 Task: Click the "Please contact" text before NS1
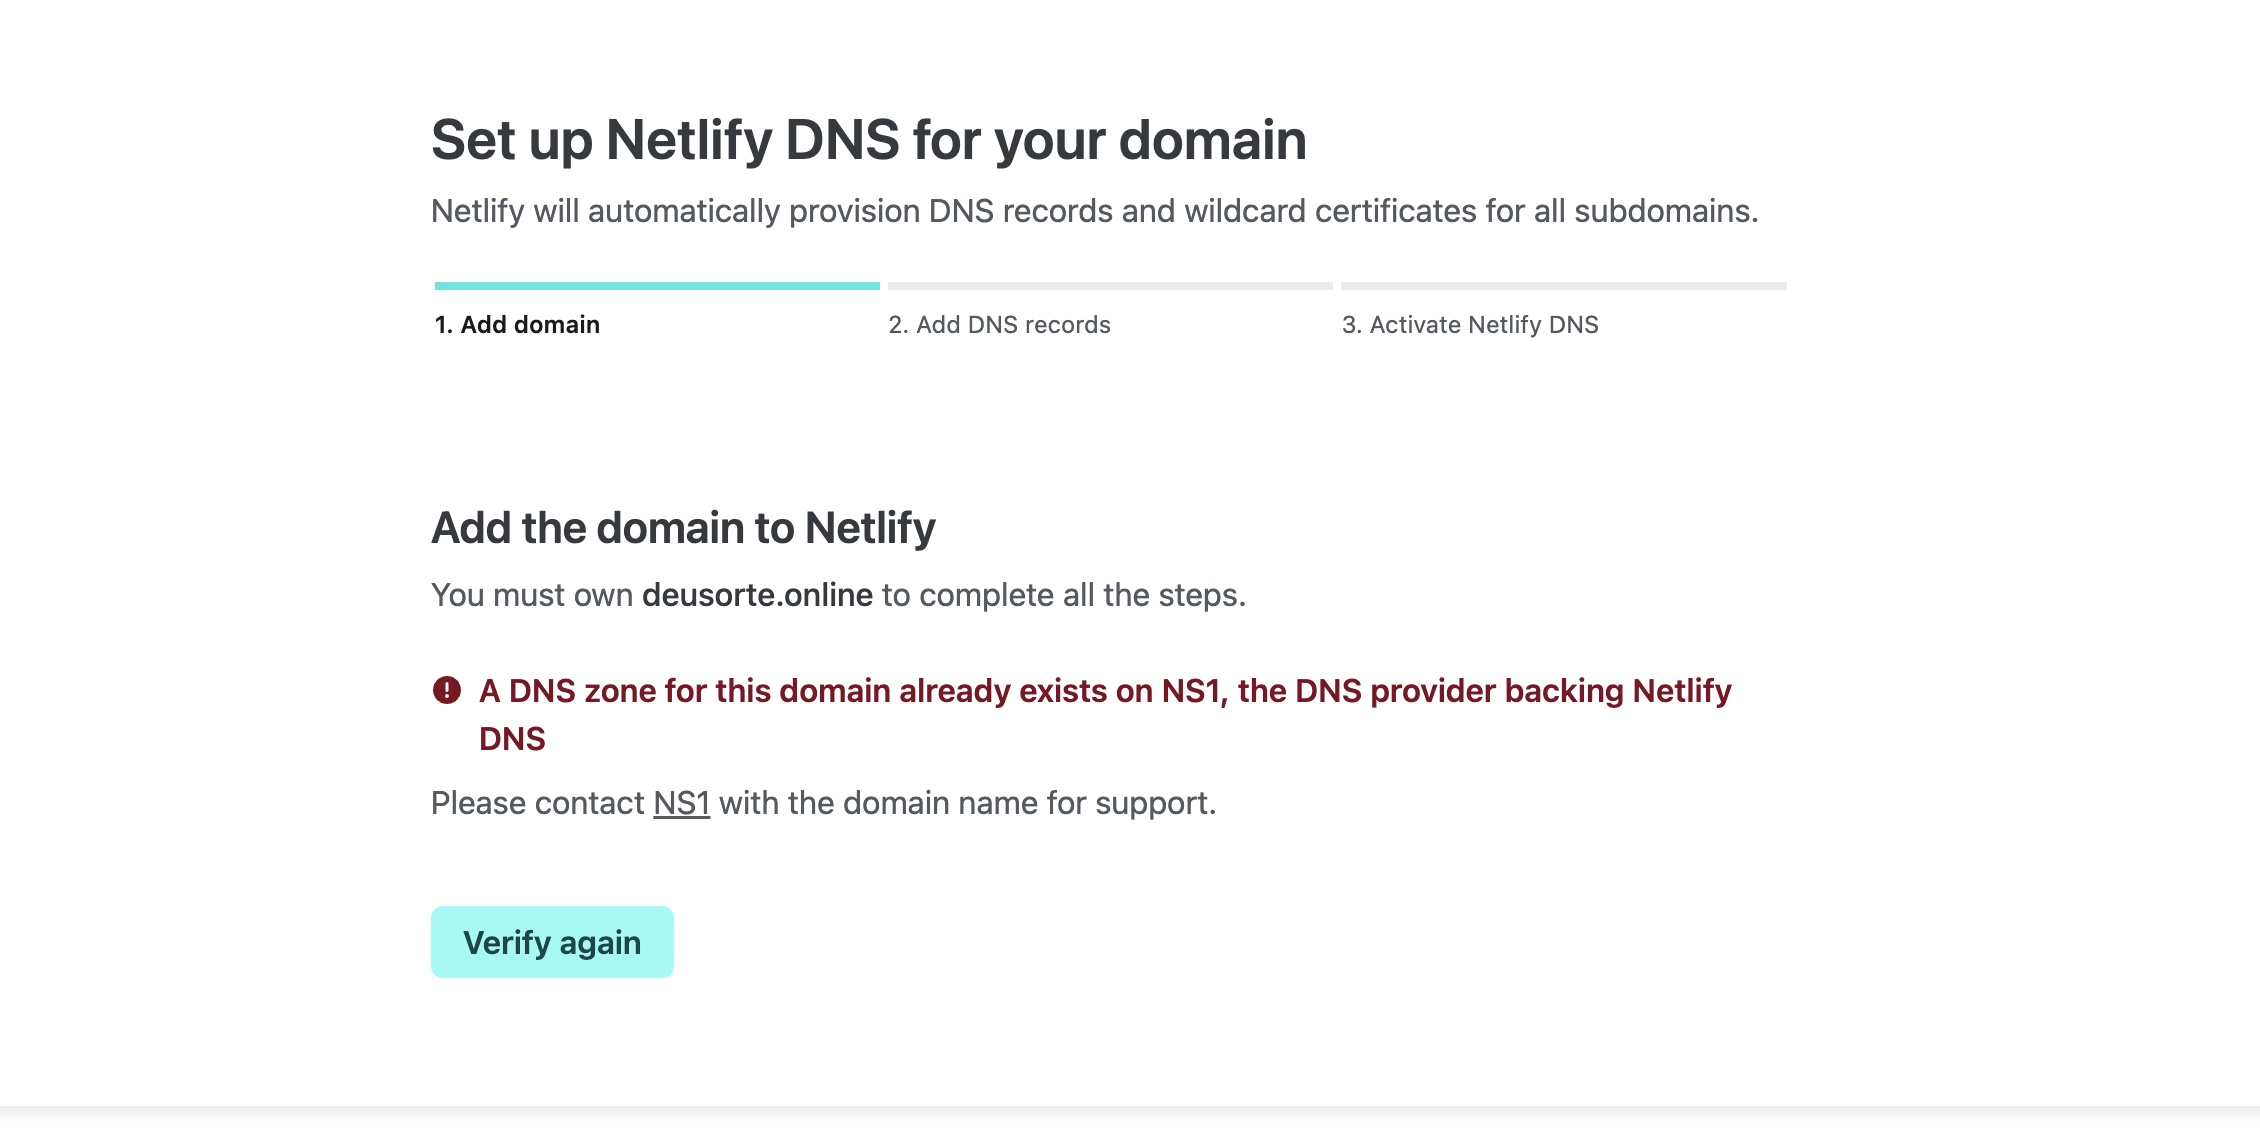538,803
